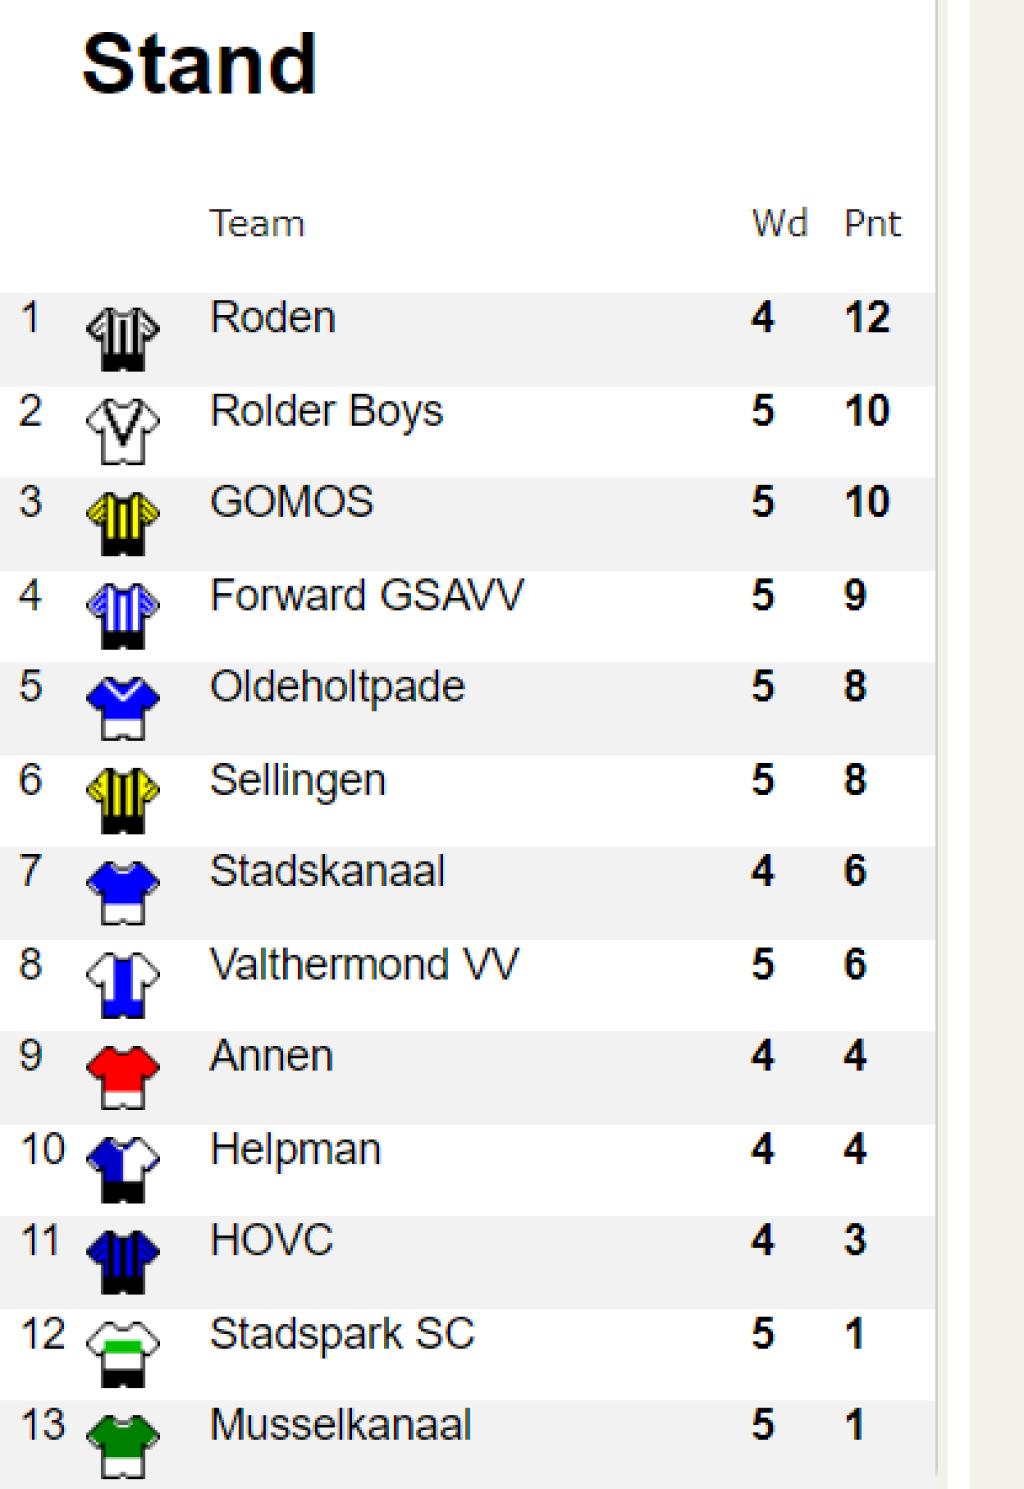Click Stadspark SC's green-banded white shirt icon

(x=122, y=1354)
